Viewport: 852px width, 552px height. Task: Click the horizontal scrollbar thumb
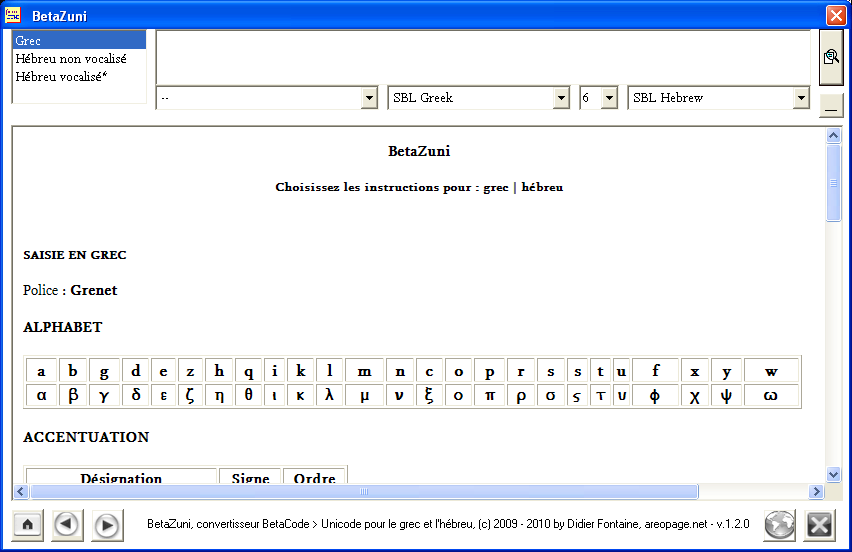click(364, 492)
